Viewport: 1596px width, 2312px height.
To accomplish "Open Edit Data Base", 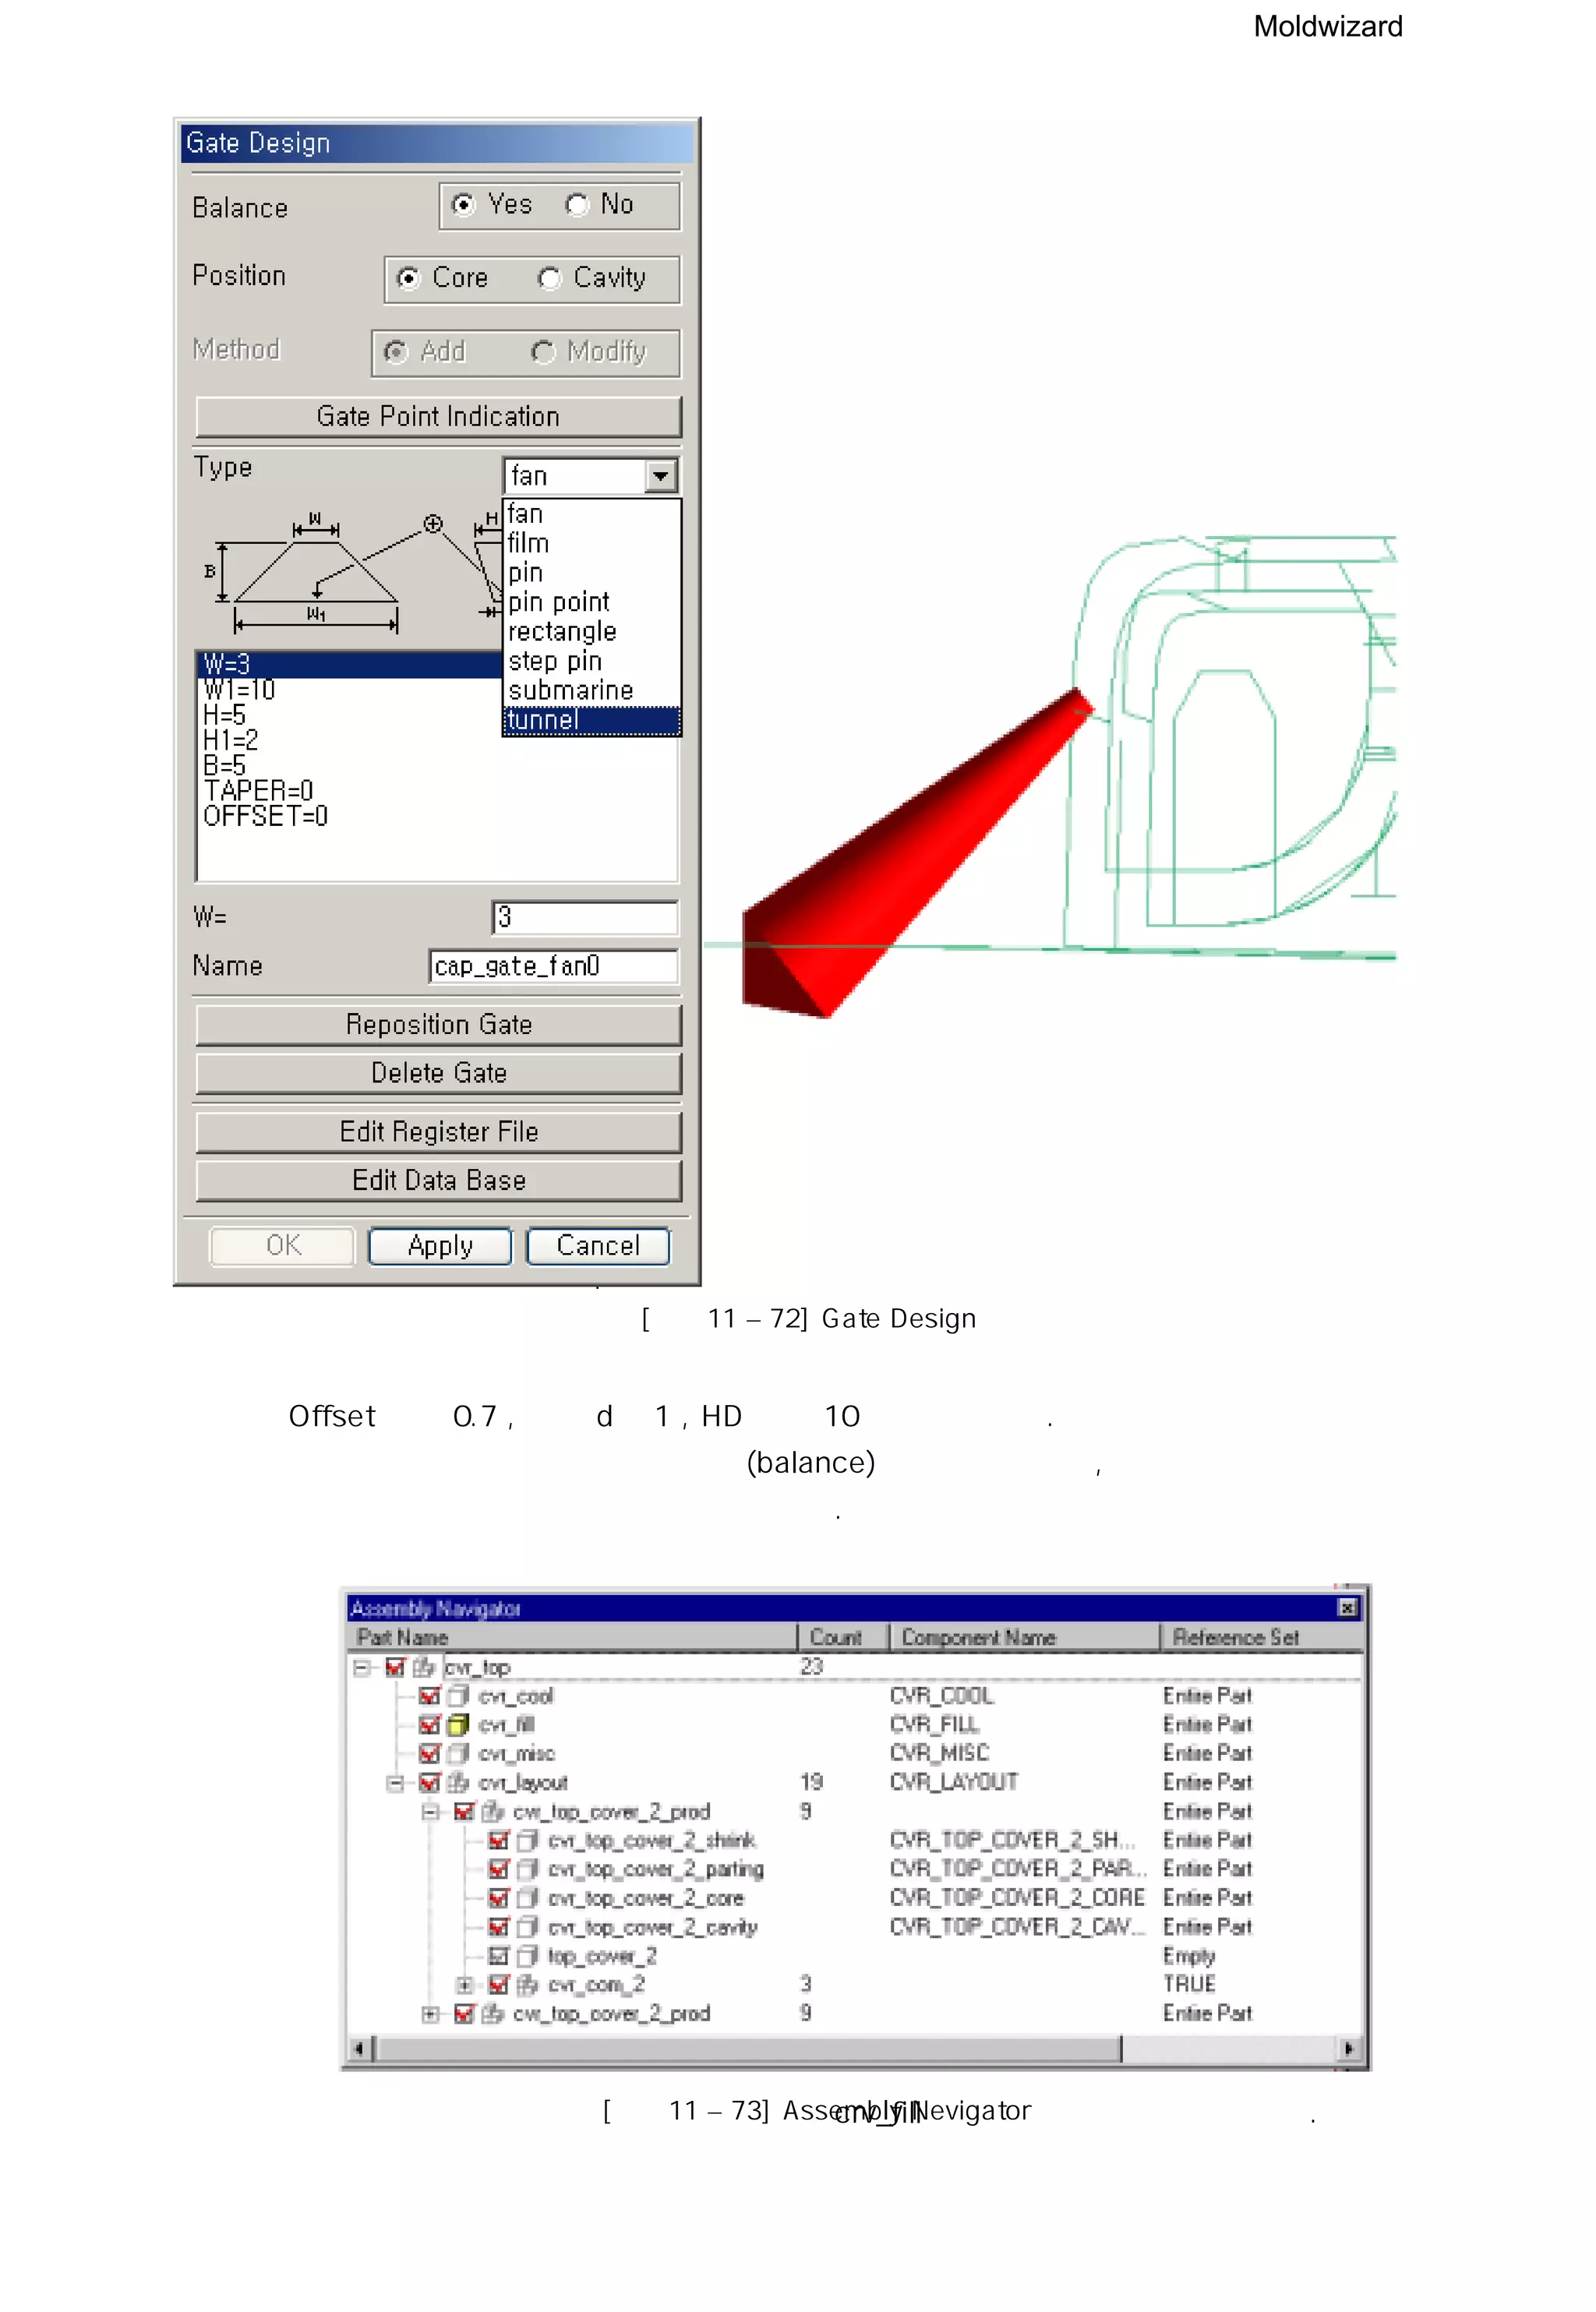I will (438, 1180).
